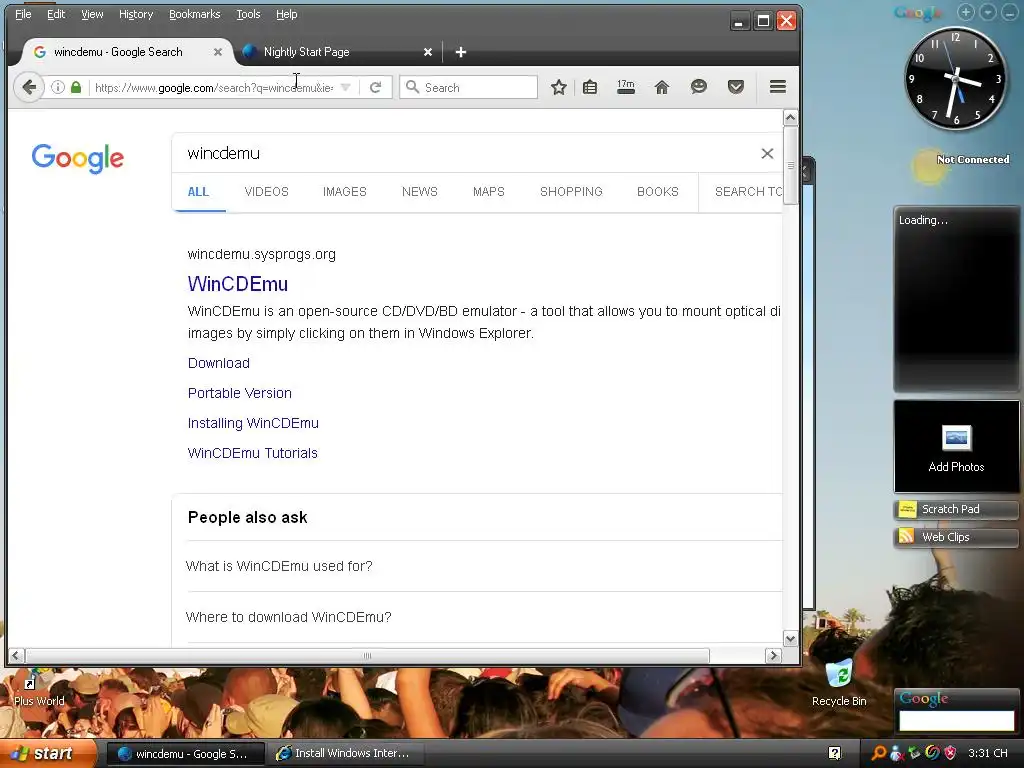Open the Tools menu

click(248, 14)
